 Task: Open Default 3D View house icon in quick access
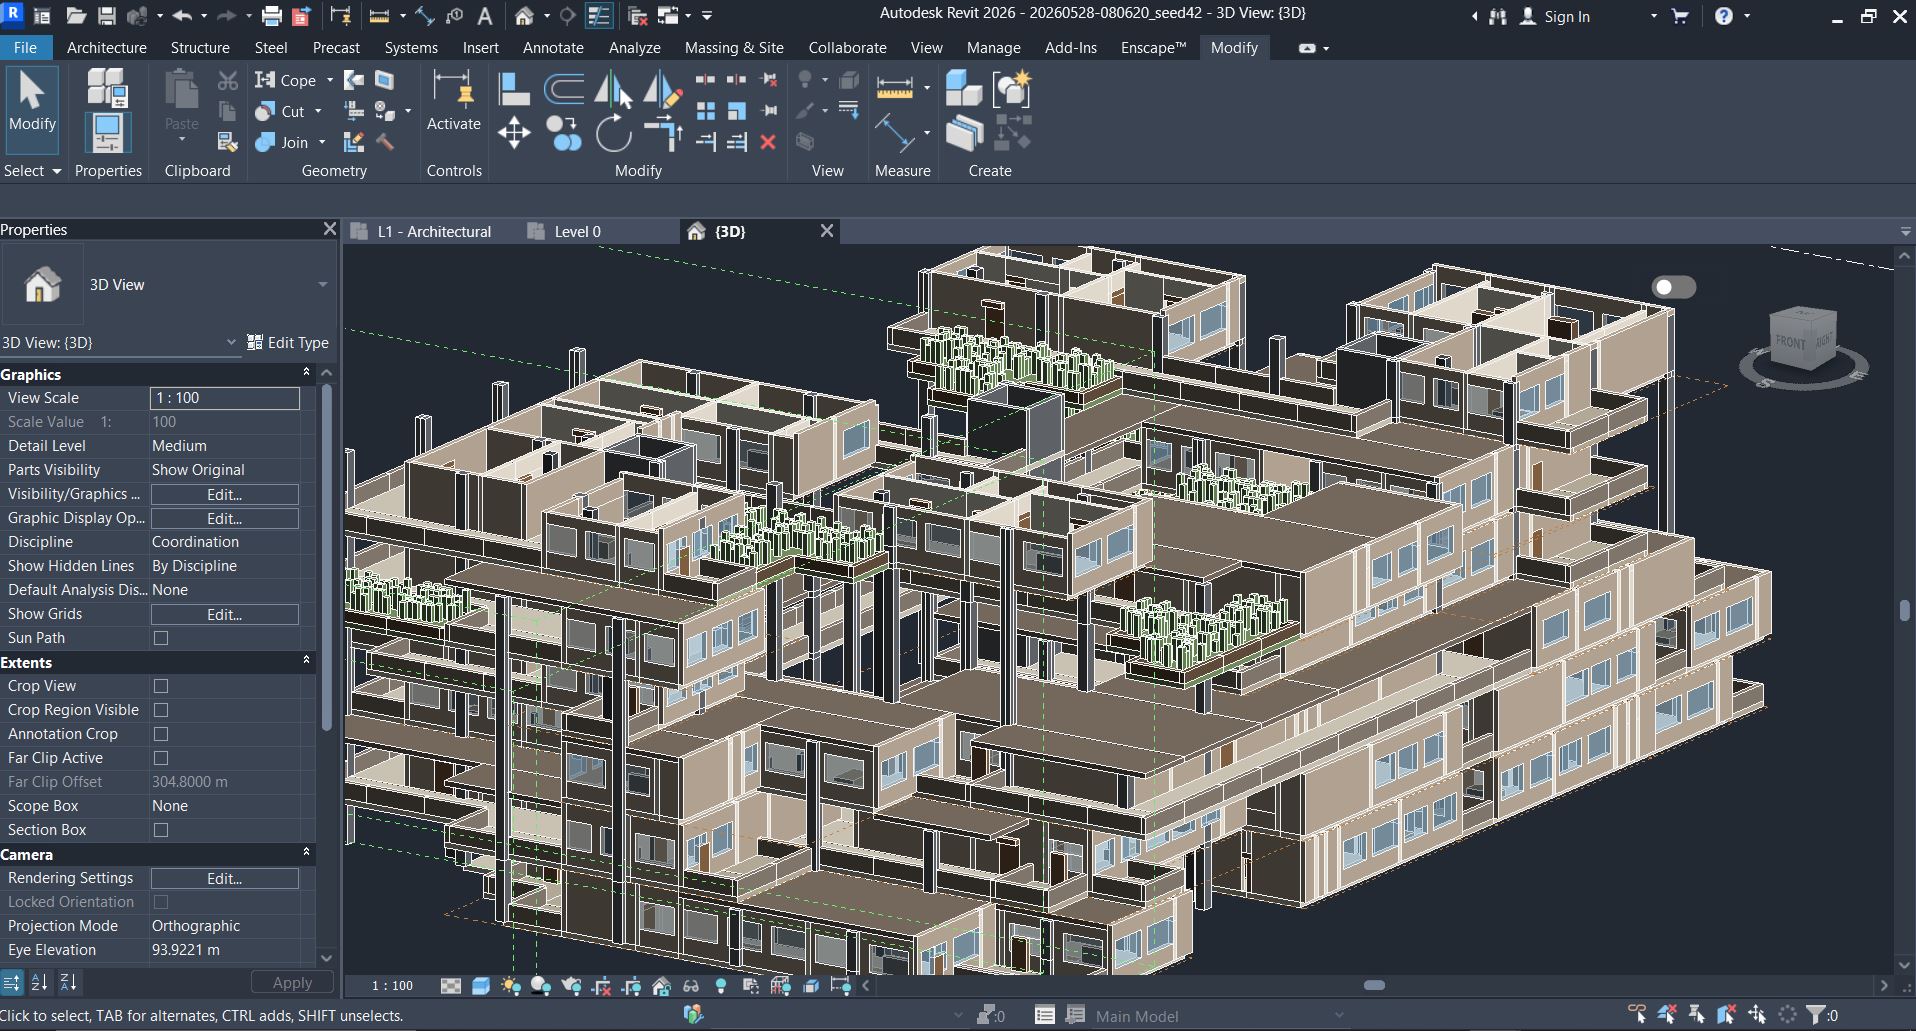(524, 16)
